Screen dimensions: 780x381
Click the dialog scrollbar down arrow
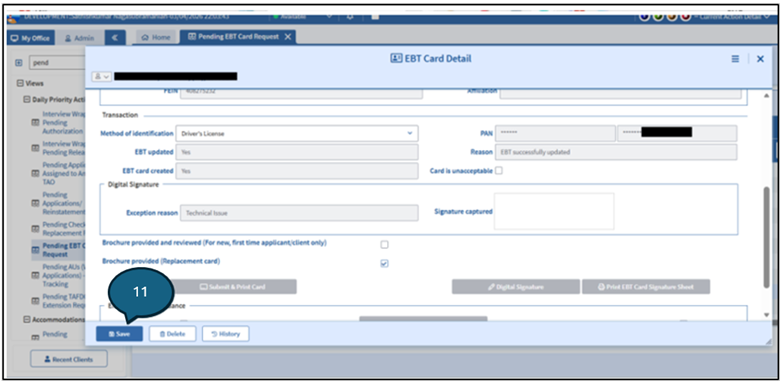[766, 315]
